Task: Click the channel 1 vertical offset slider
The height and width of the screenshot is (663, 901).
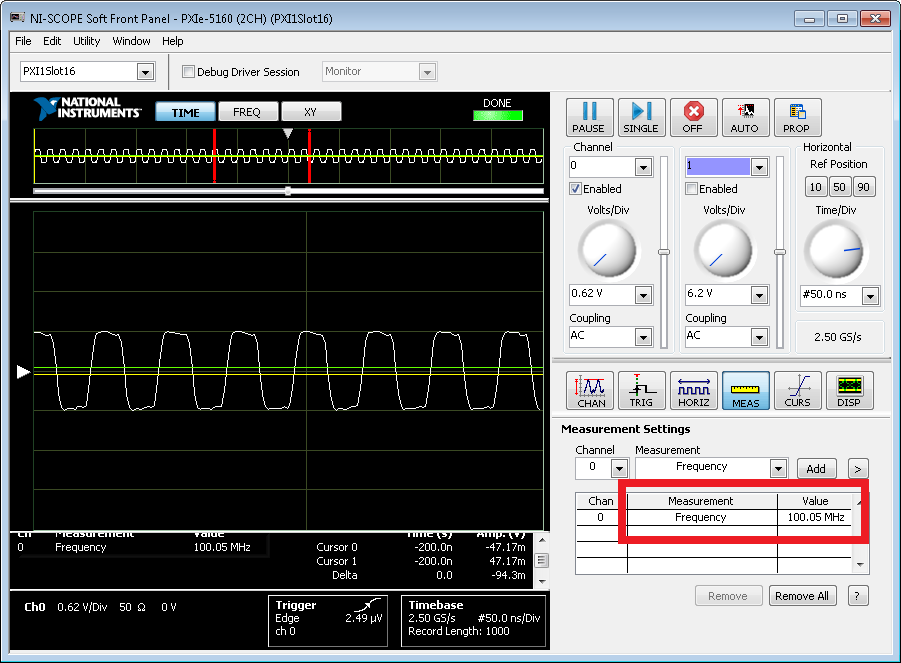Action: click(x=780, y=252)
